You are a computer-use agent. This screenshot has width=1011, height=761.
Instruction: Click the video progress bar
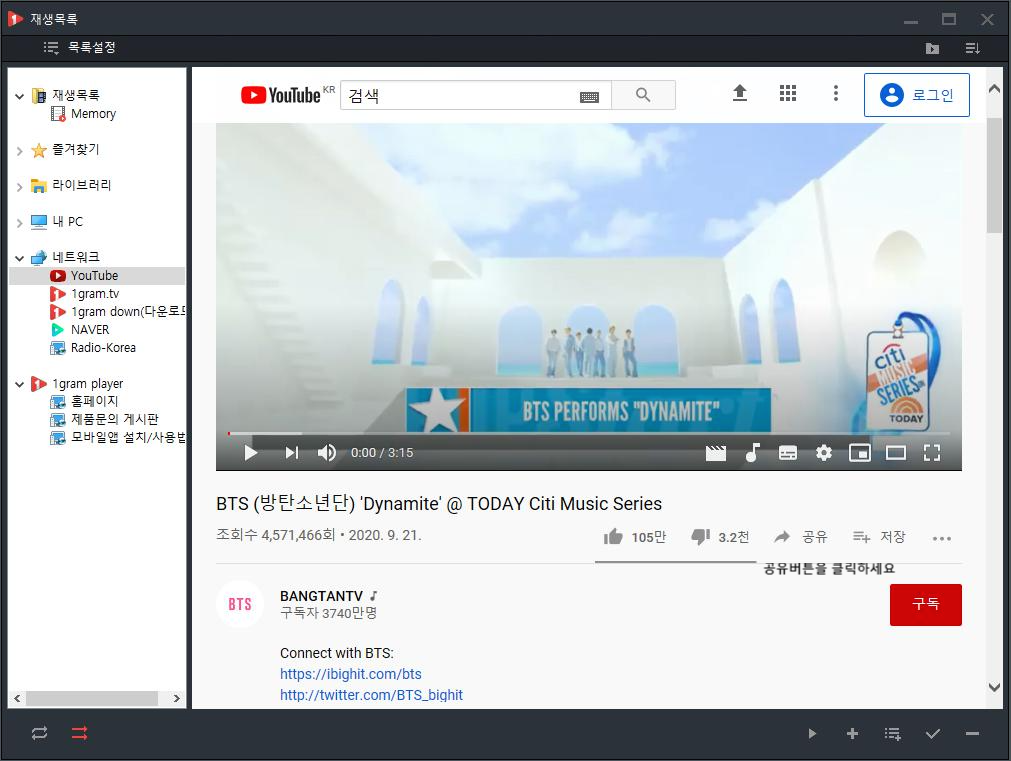point(589,433)
